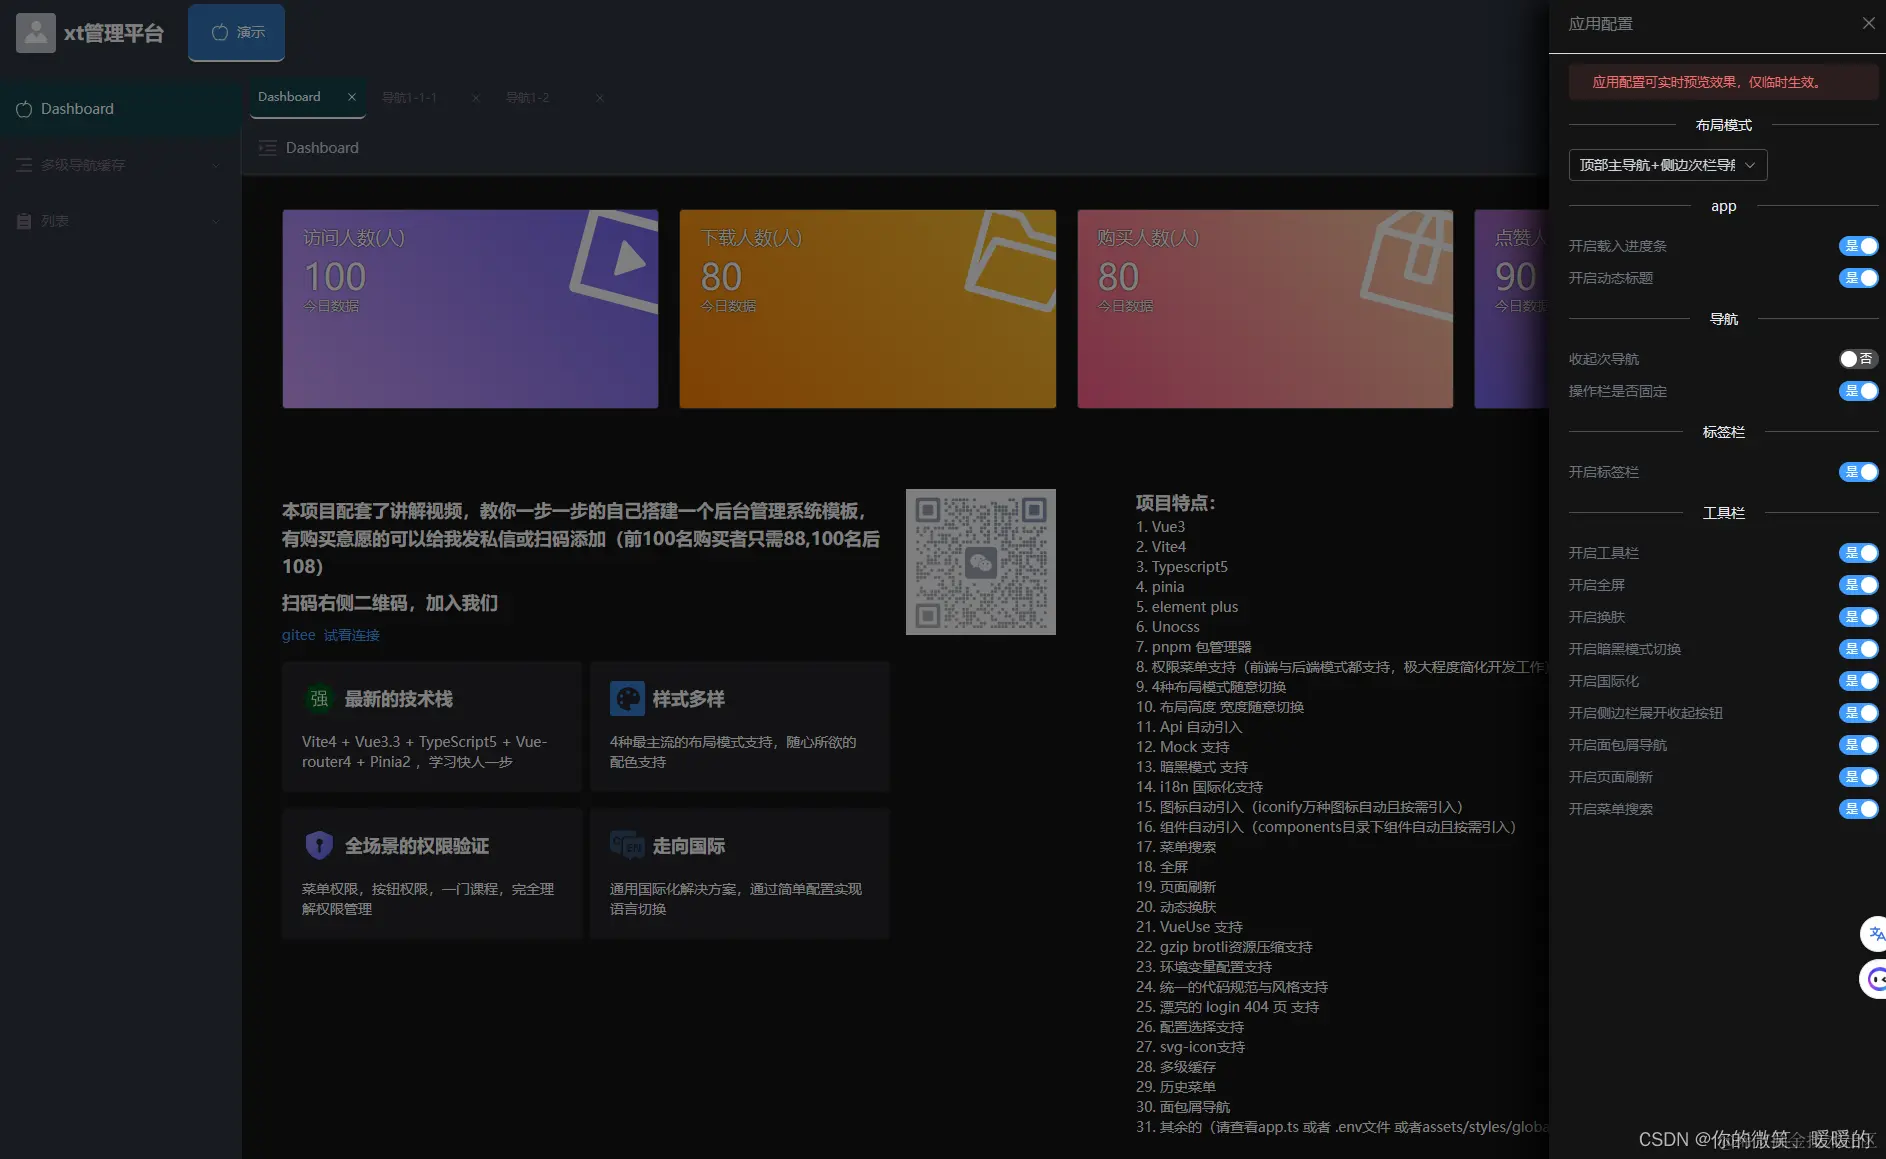Click the floating assistant icon below translate
This screenshot has width=1886, height=1159.
(1874, 979)
